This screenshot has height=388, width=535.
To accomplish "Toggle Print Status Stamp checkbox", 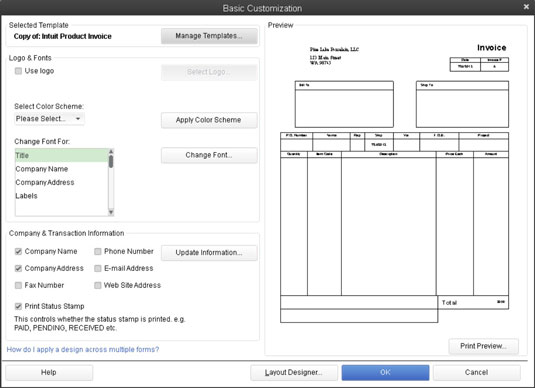I will (18, 306).
